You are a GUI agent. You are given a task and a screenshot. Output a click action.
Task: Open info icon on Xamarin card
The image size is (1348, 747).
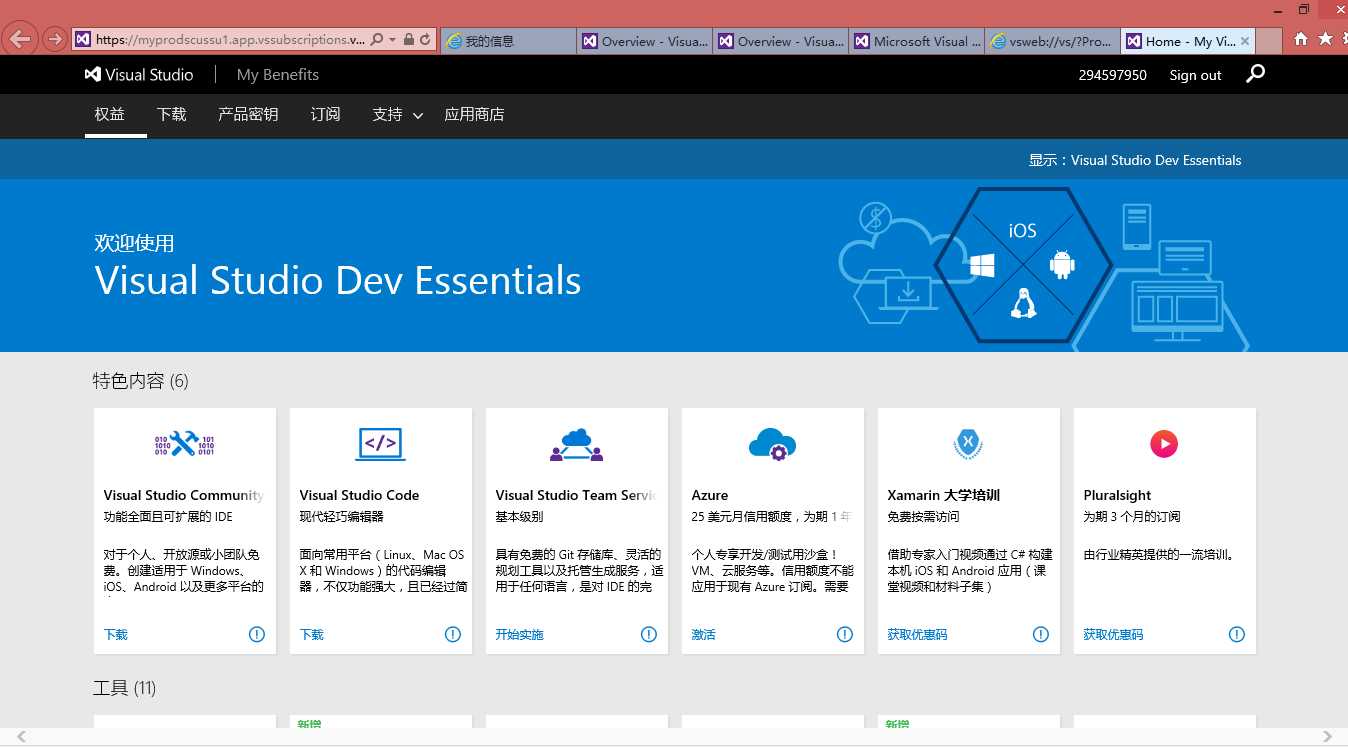pyautogui.click(x=1041, y=634)
